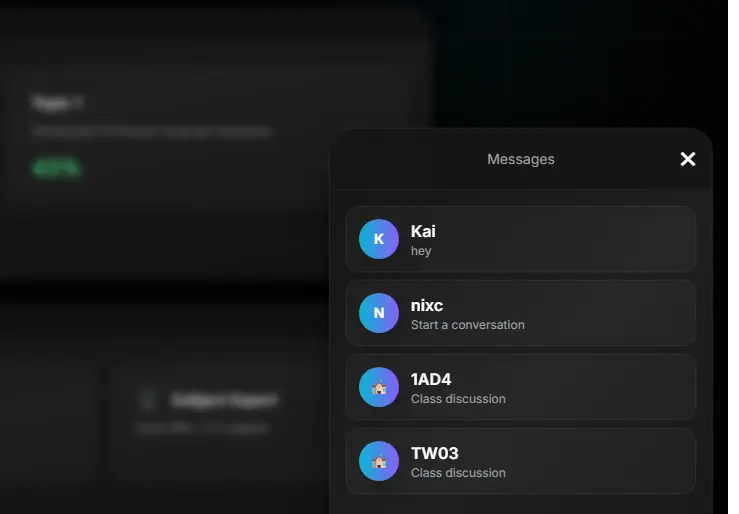Click the blurred green percentage badge

(57, 168)
